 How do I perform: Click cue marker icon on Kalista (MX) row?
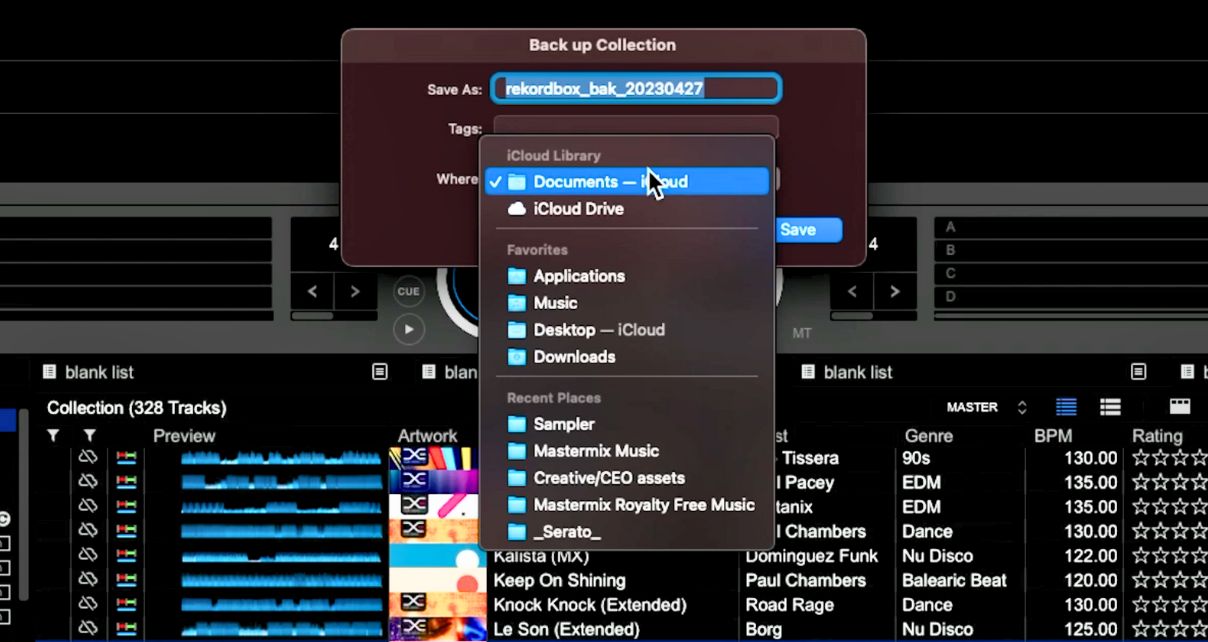click(126, 555)
